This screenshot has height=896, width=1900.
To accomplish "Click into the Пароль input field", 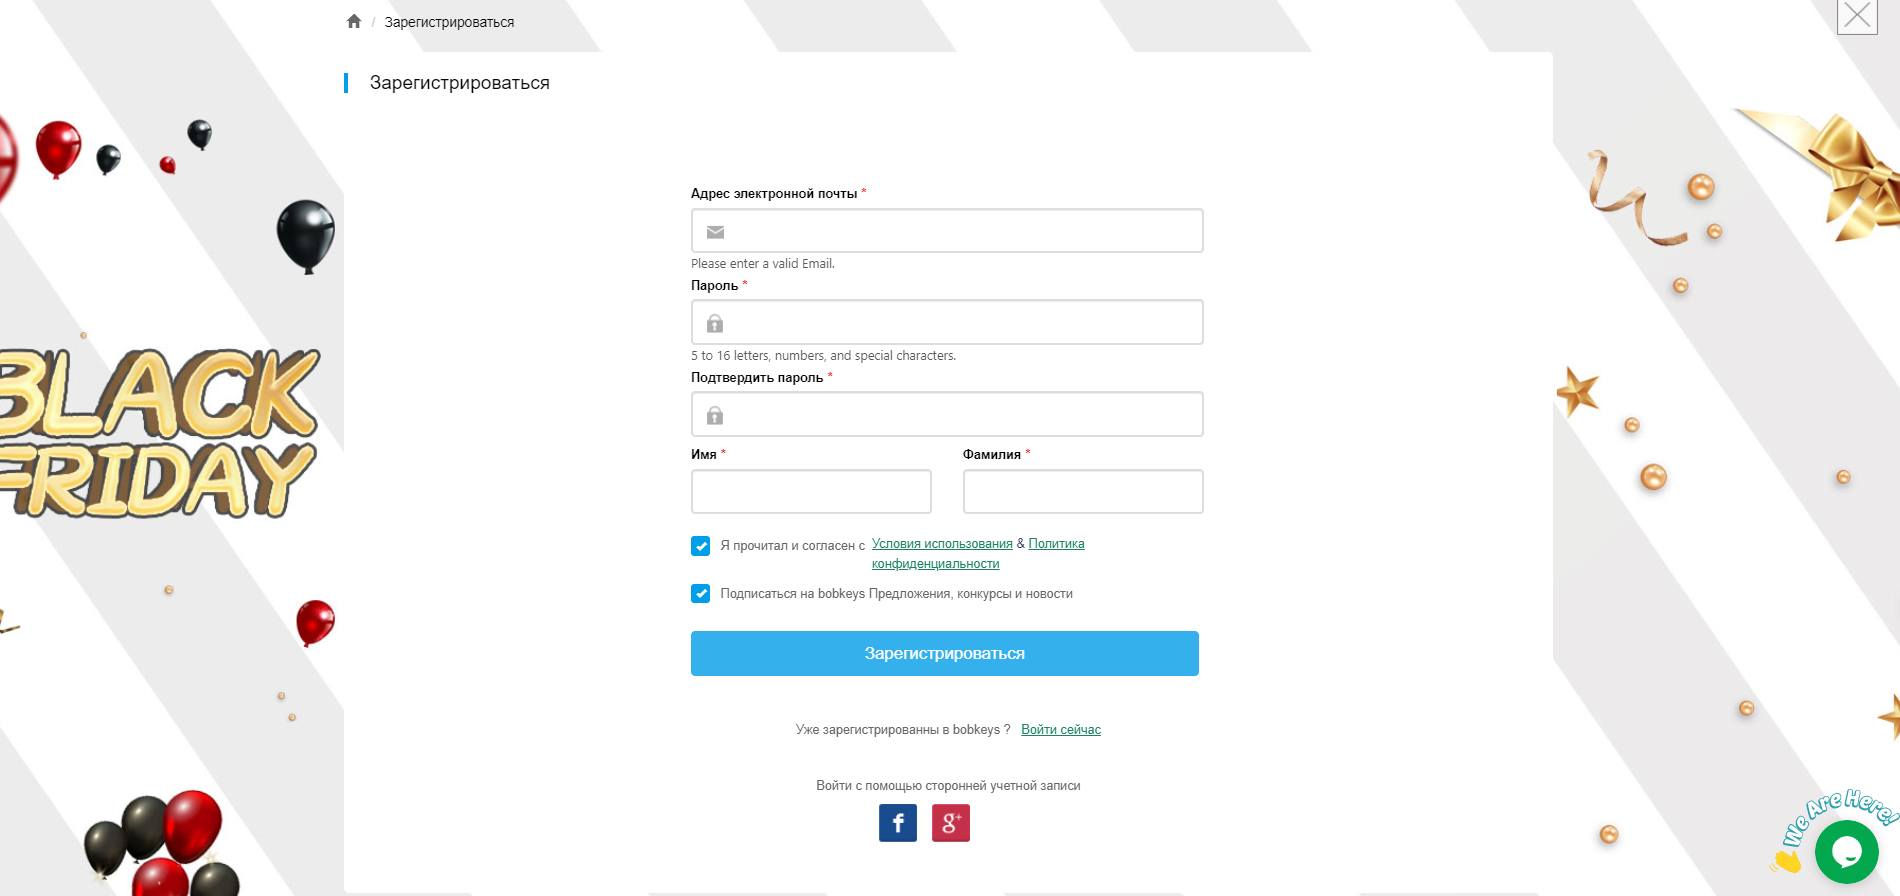I will tap(960, 323).
